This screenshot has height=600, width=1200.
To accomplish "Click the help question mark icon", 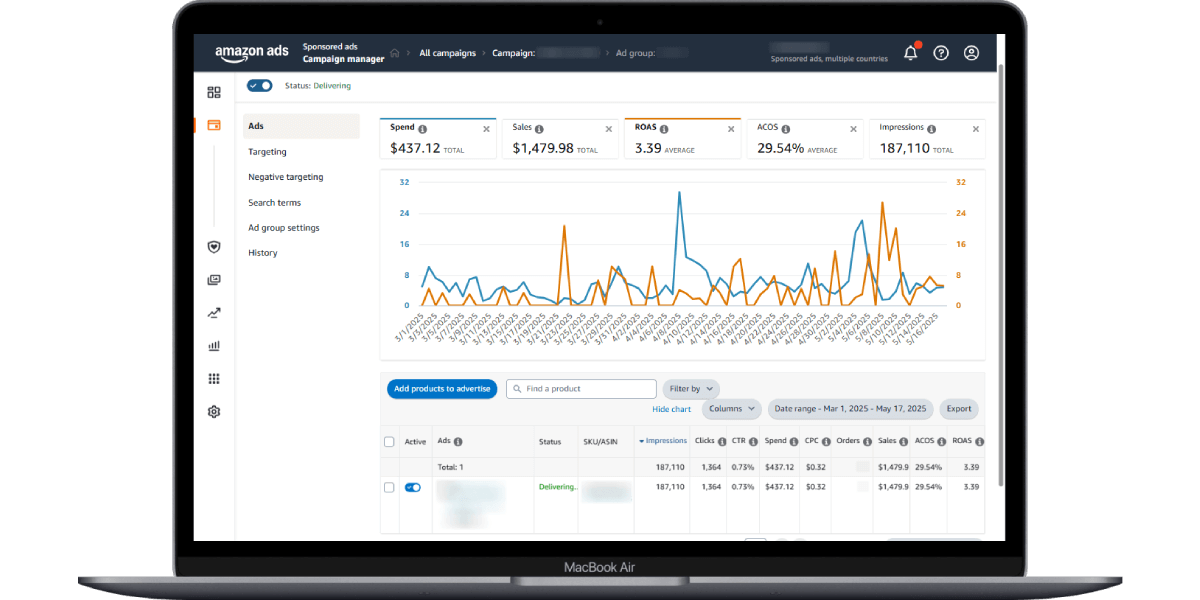I will pos(941,53).
